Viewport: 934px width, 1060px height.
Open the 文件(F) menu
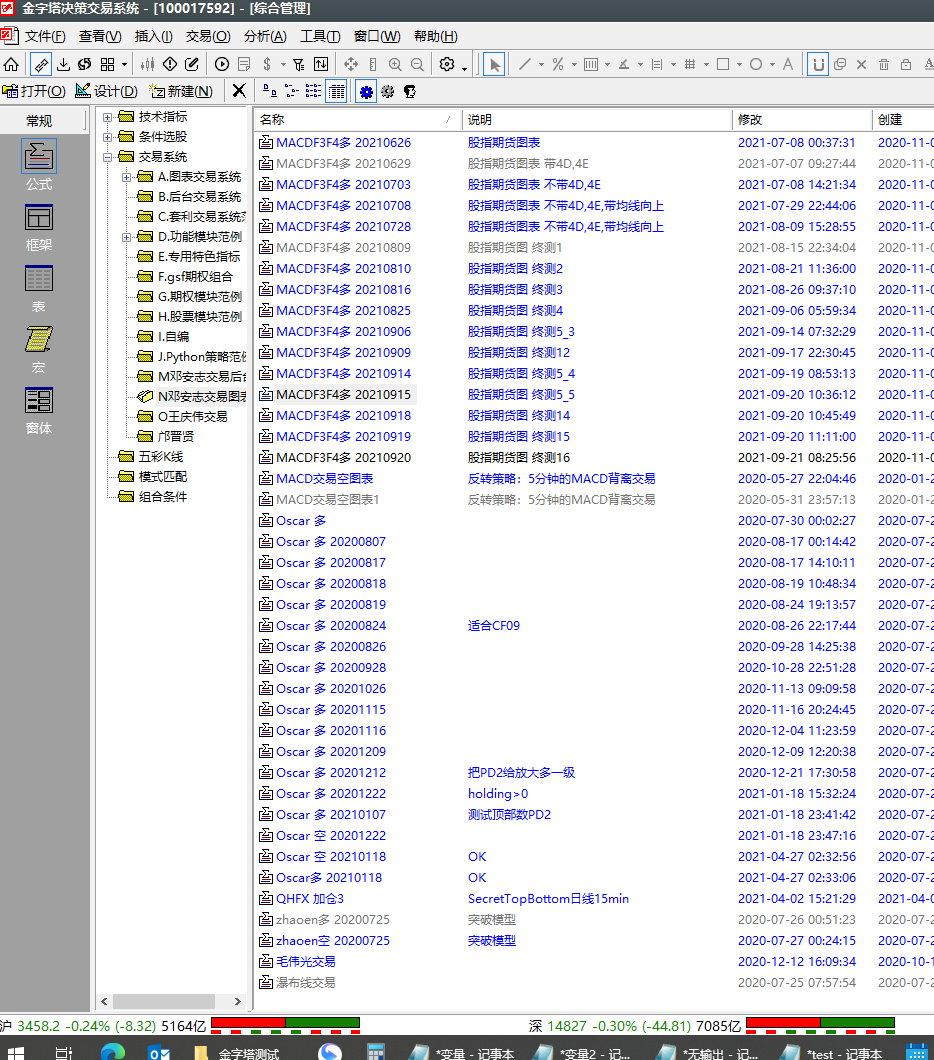(x=45, y=37)
